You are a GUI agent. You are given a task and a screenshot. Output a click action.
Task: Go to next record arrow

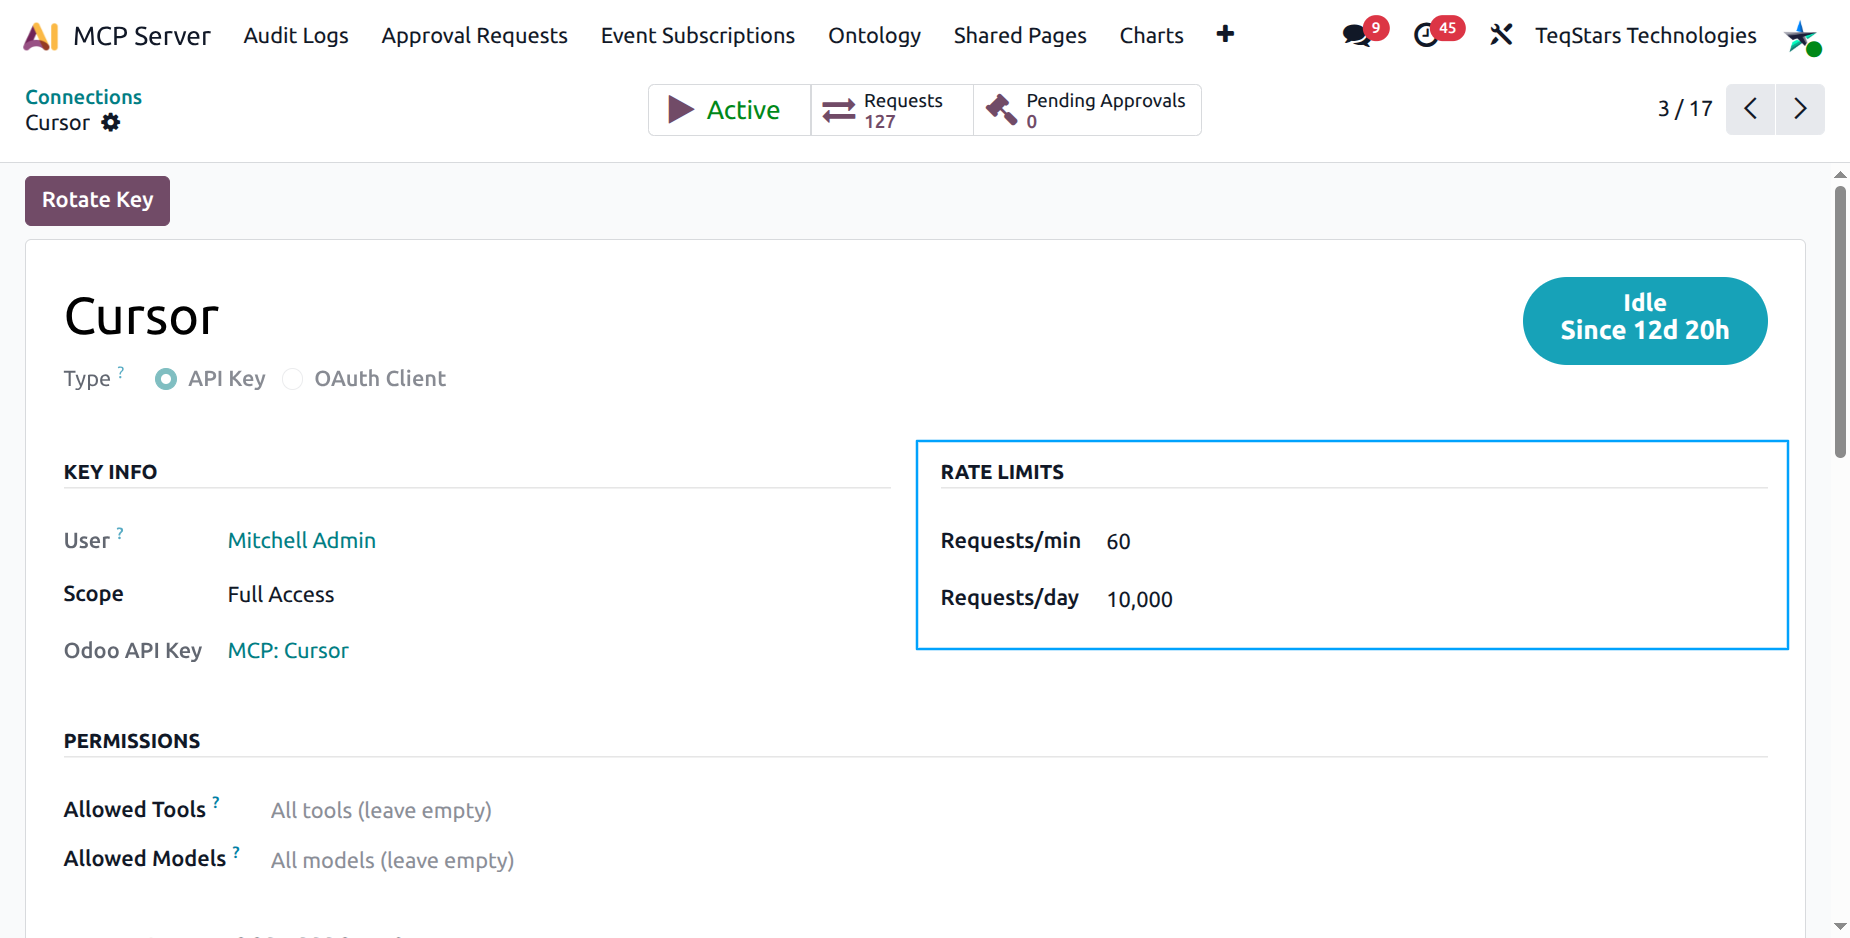(1800, 109)
